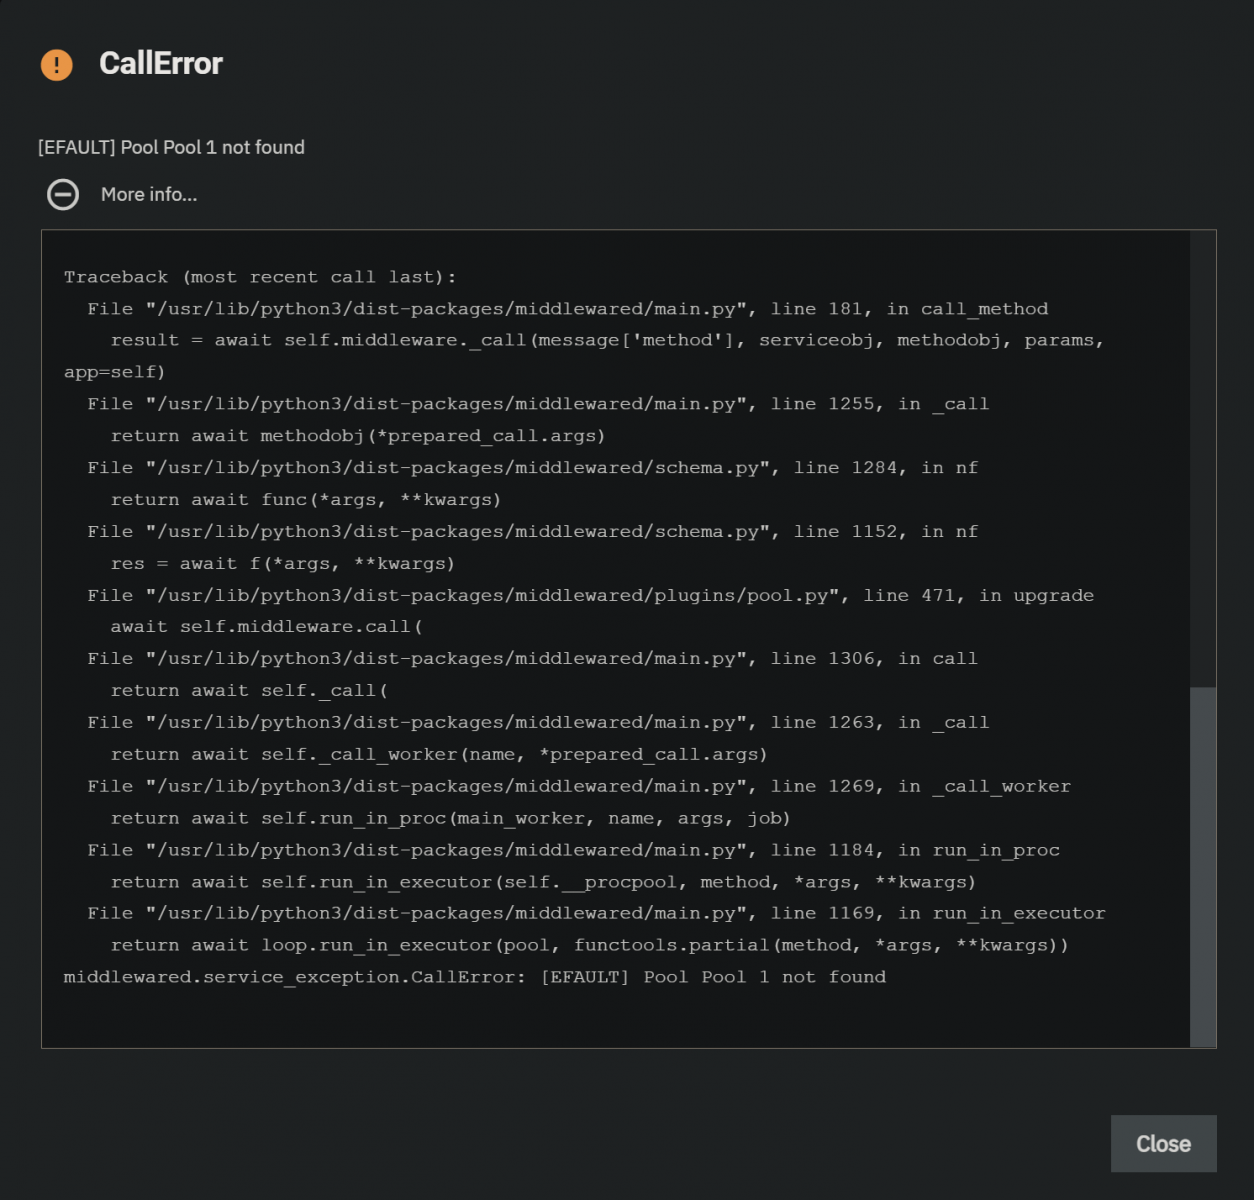Click the schema.py line 1284 entry

532,468
